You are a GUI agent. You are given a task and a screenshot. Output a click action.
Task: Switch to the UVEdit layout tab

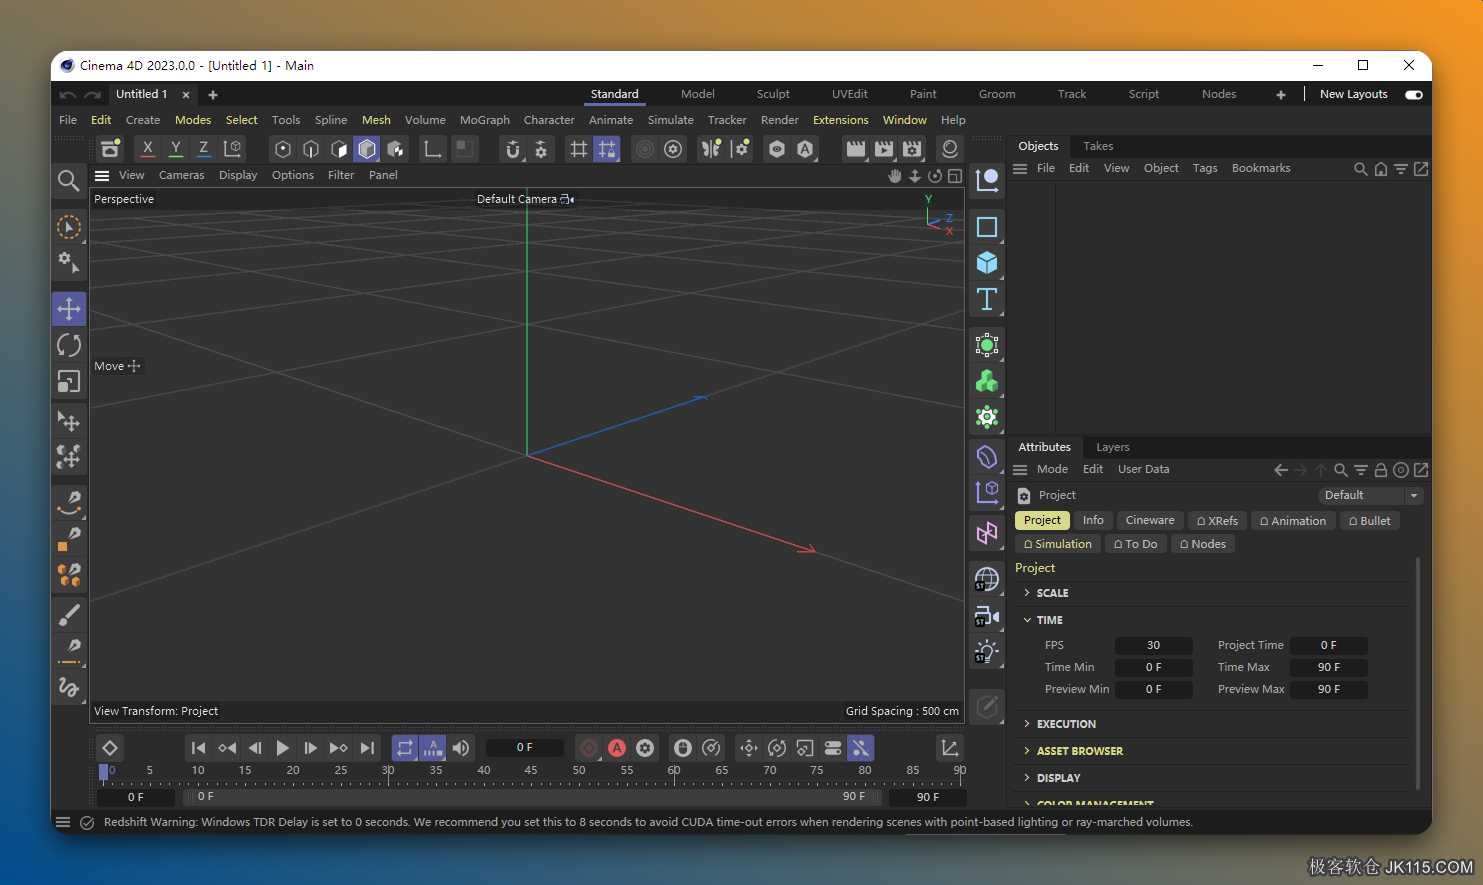(x=850, y=94)
